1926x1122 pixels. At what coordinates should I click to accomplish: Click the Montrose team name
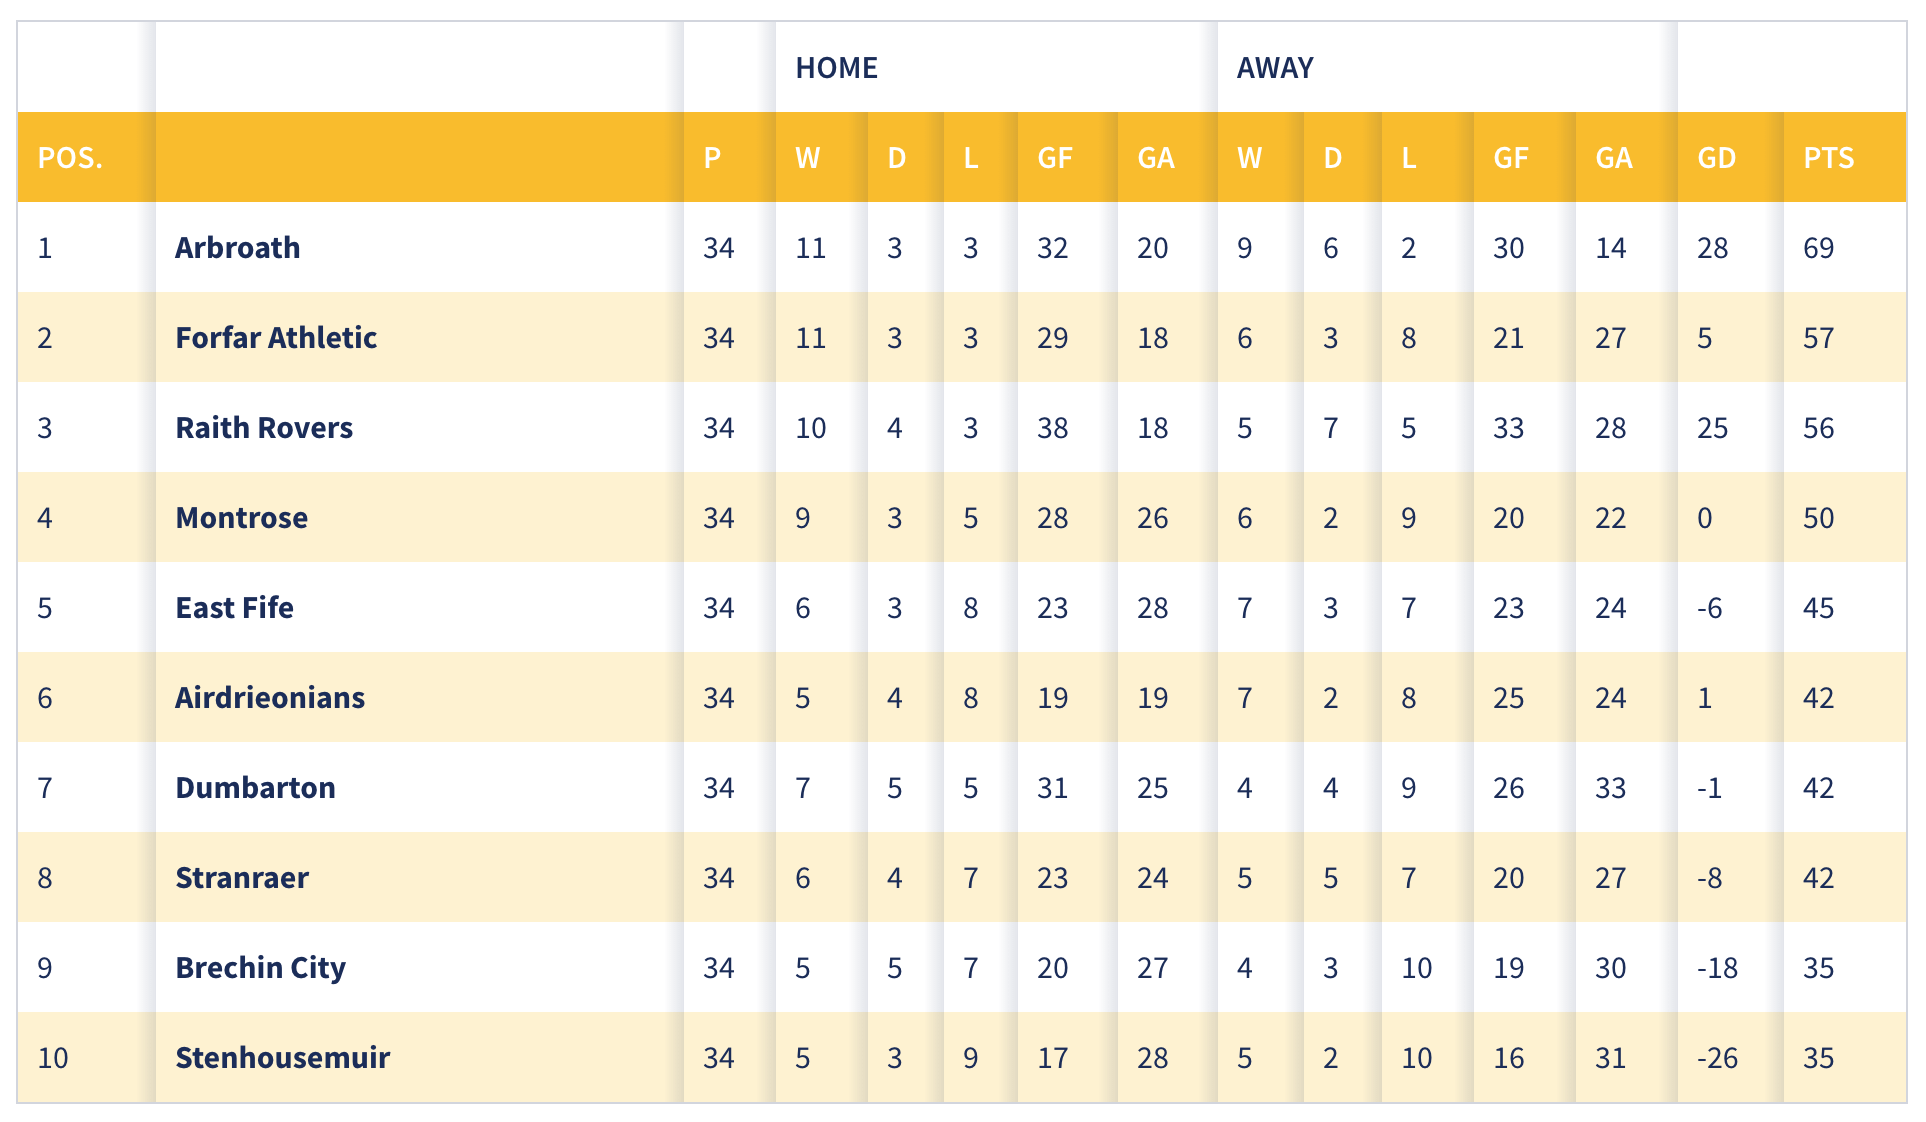click(241, 518)
